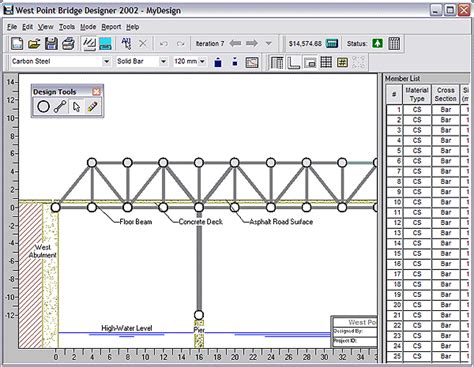474x367 pixels.
Task: Open the Help menu
Action: [133, 27]
